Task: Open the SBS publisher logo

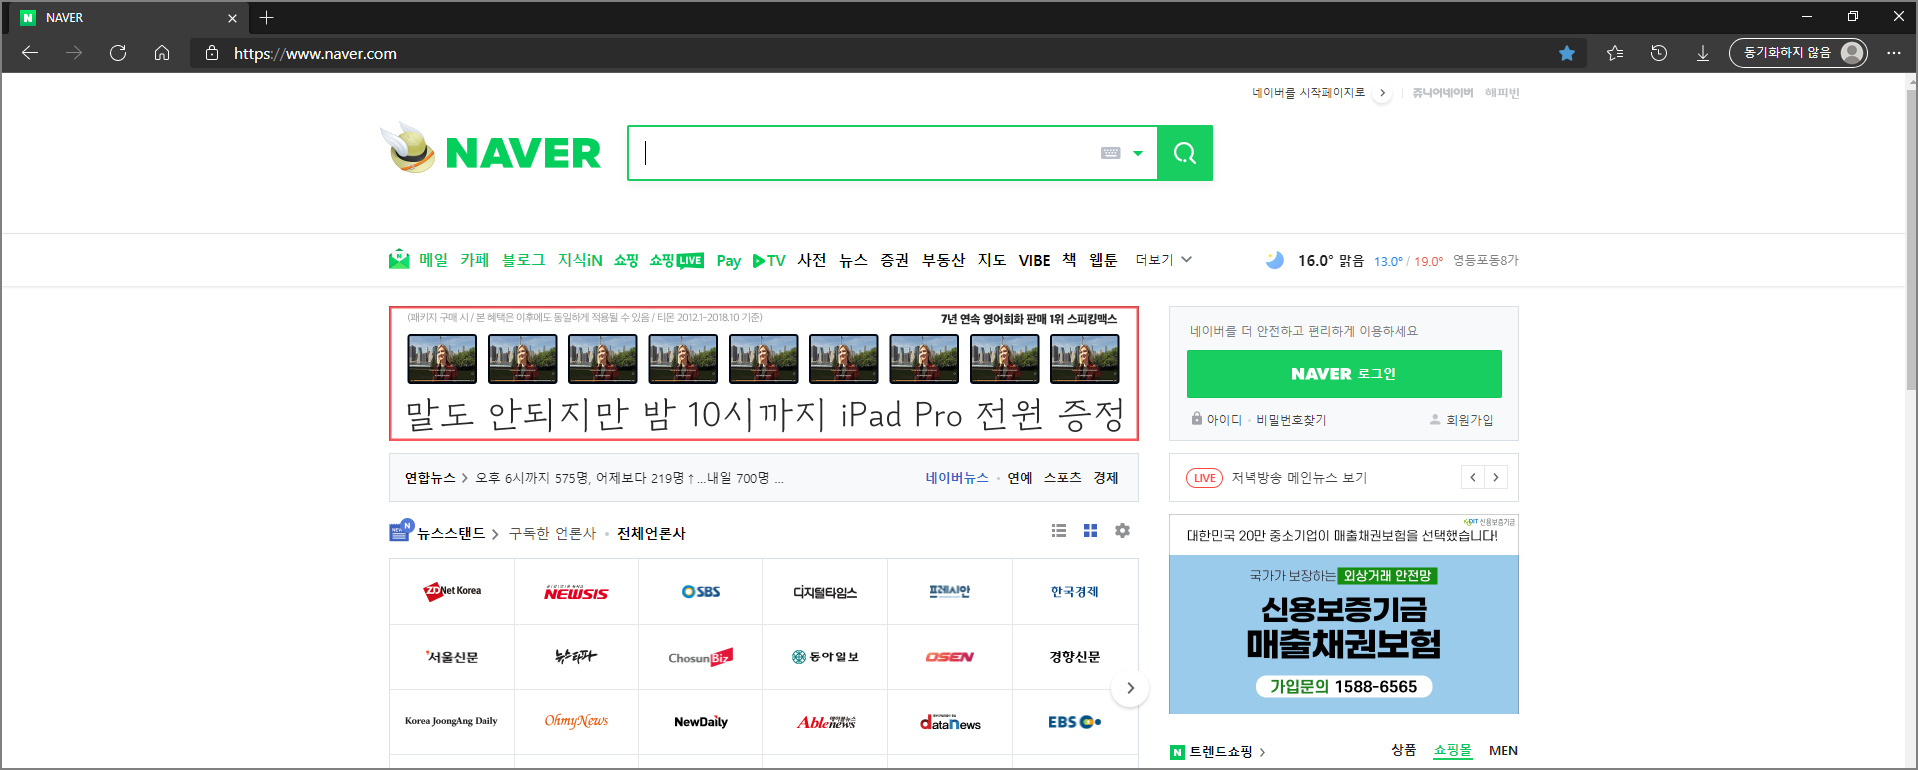Action: coord(701,592)
